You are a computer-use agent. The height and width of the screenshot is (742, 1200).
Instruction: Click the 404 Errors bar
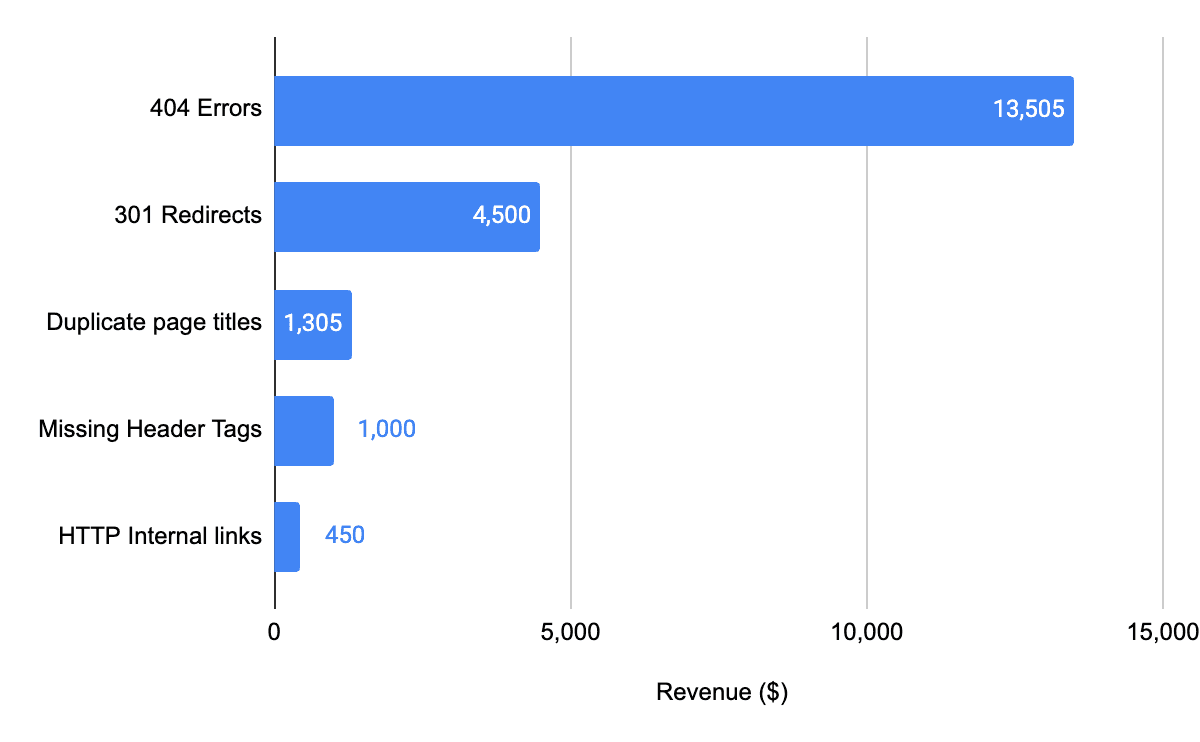click(x=670, y=108)
